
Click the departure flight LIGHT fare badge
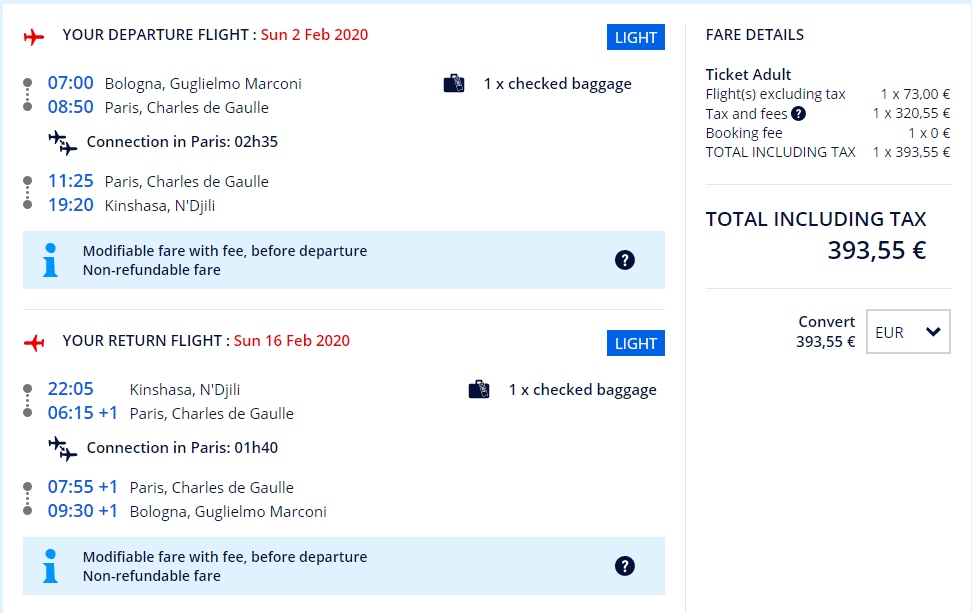635,37
